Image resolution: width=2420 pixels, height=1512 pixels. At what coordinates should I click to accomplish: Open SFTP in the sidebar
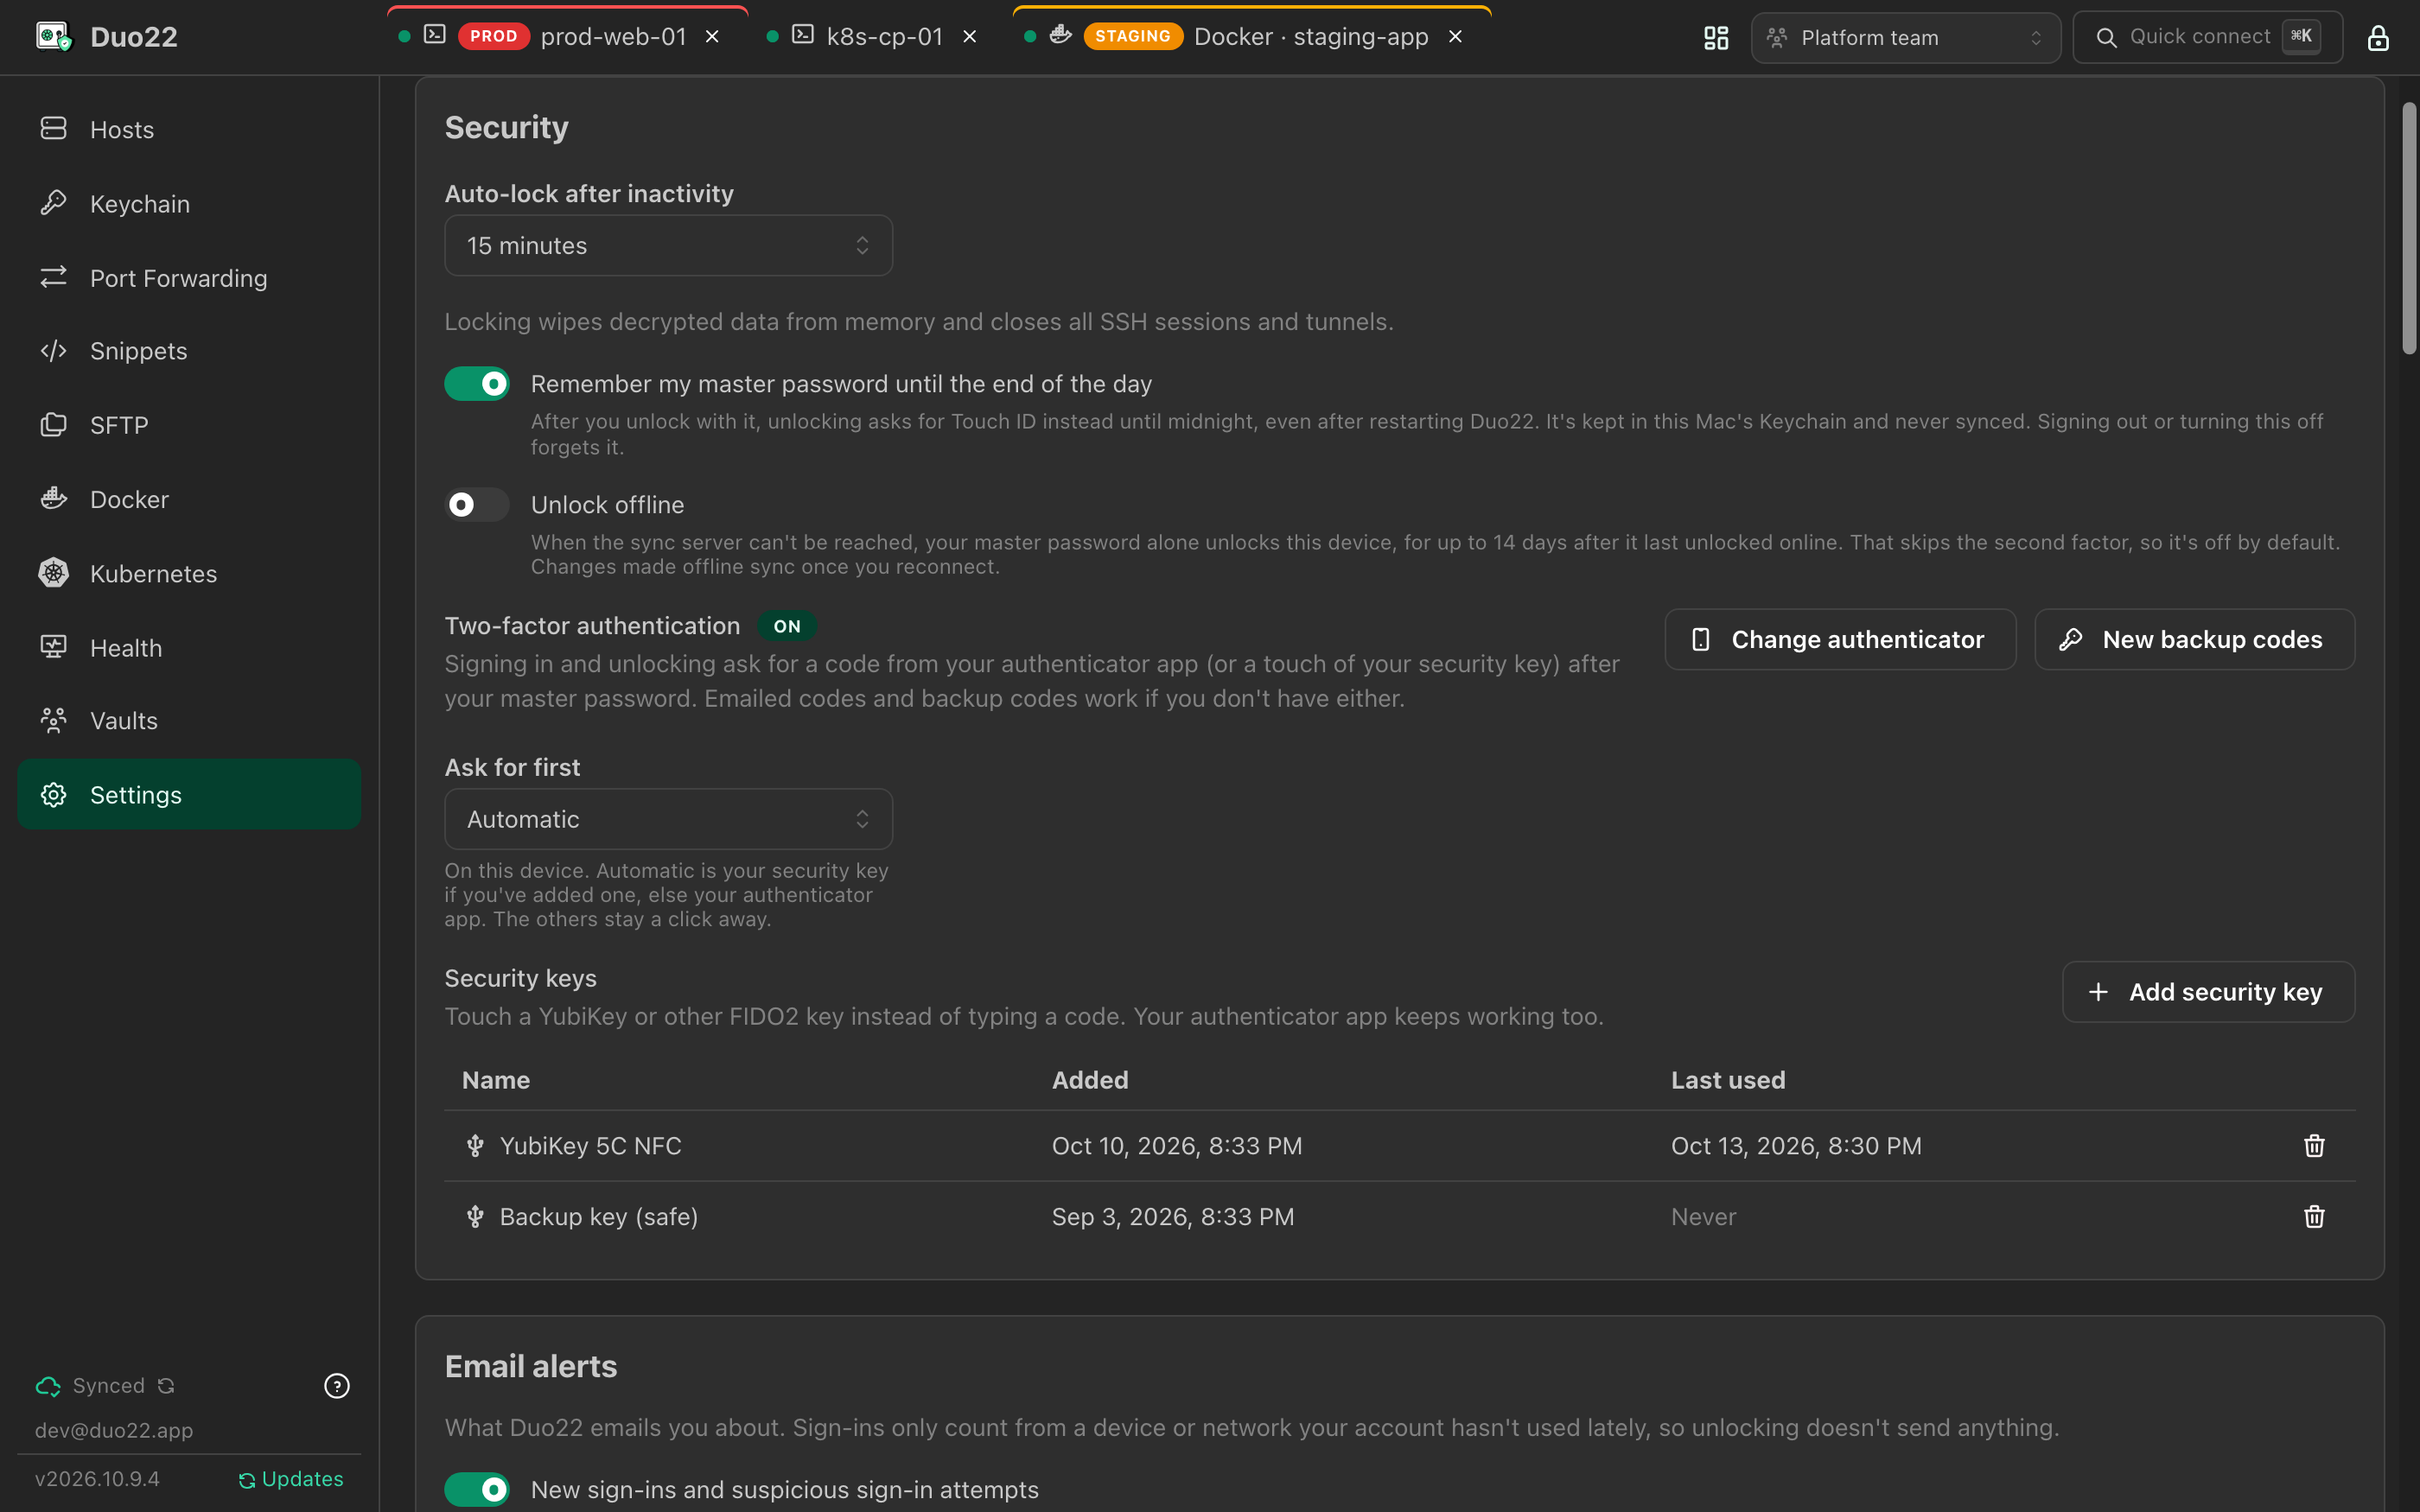pyautogui.click(x=189, y=425)
